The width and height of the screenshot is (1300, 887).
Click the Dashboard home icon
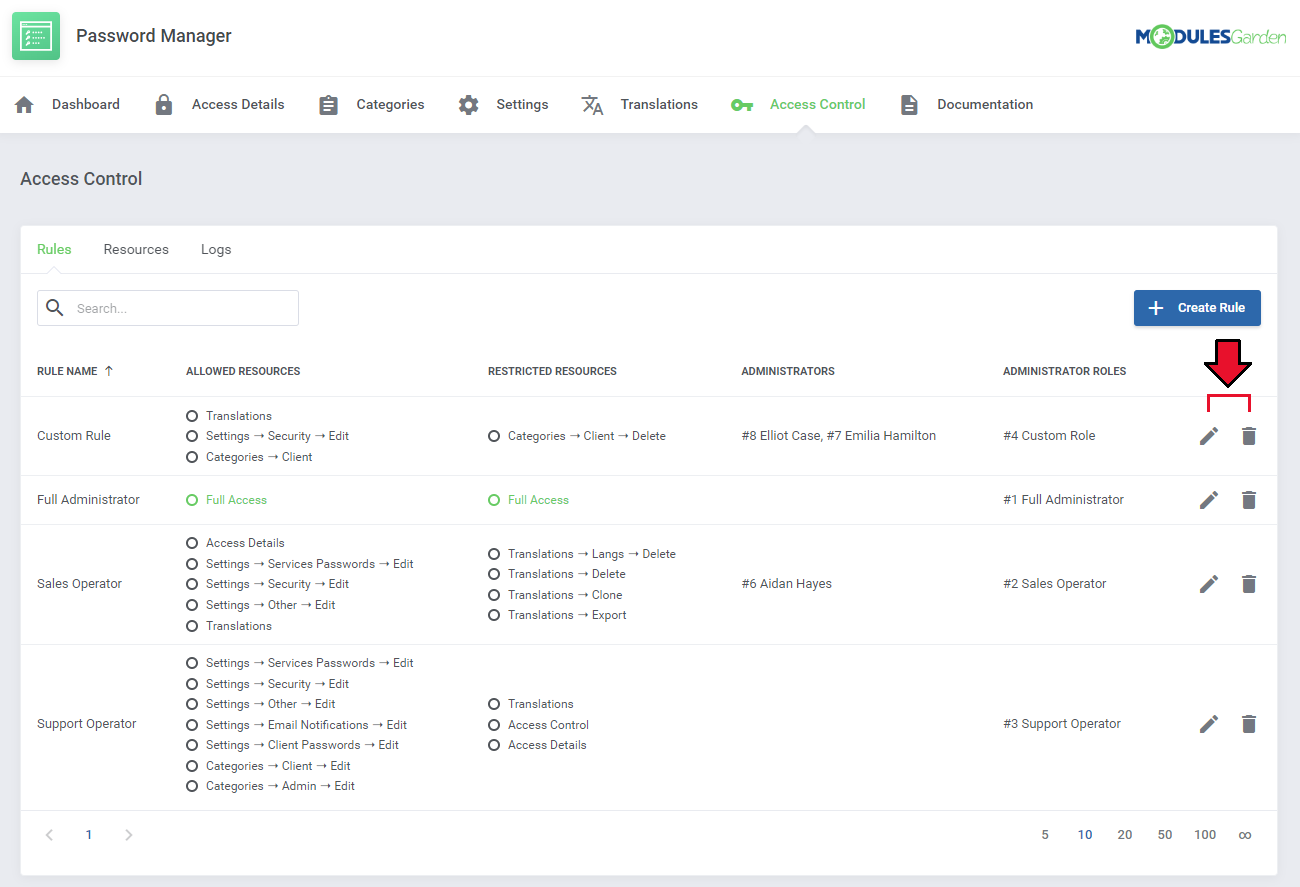coord(24,105)
